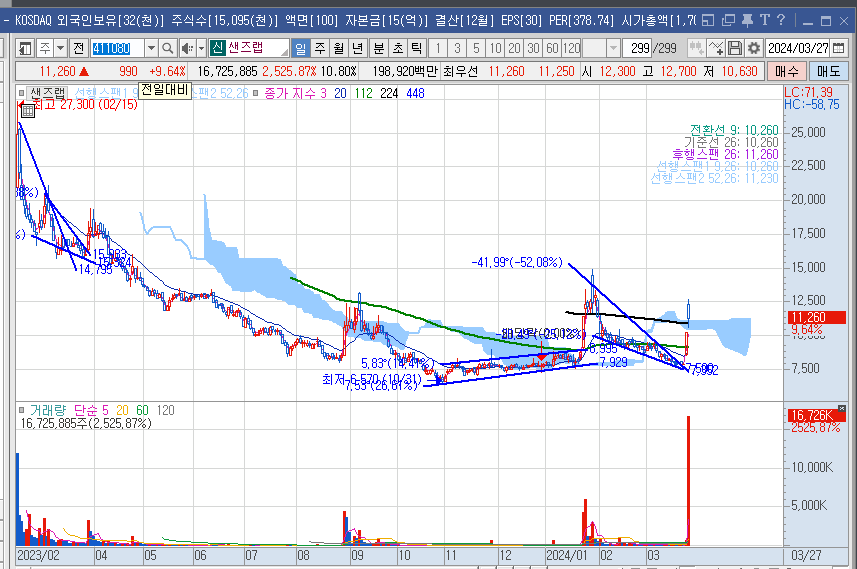This screenshot has height=569, width=857.
Task: Click the 매수 buy button
Action: tap(787, 72)
